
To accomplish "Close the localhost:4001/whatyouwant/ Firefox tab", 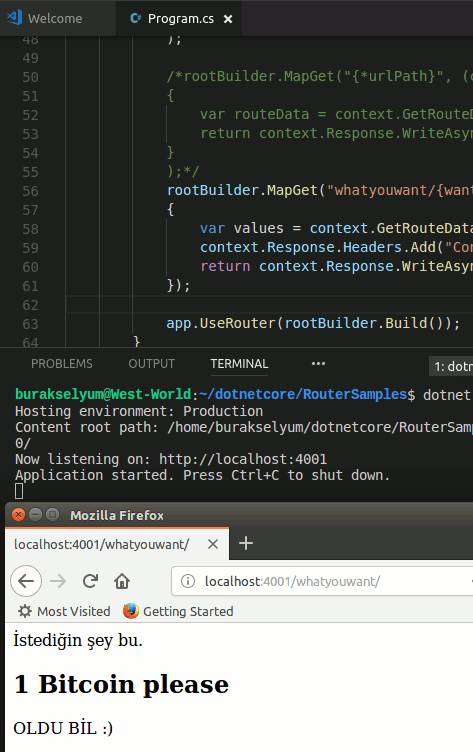I will click(213, 544).
